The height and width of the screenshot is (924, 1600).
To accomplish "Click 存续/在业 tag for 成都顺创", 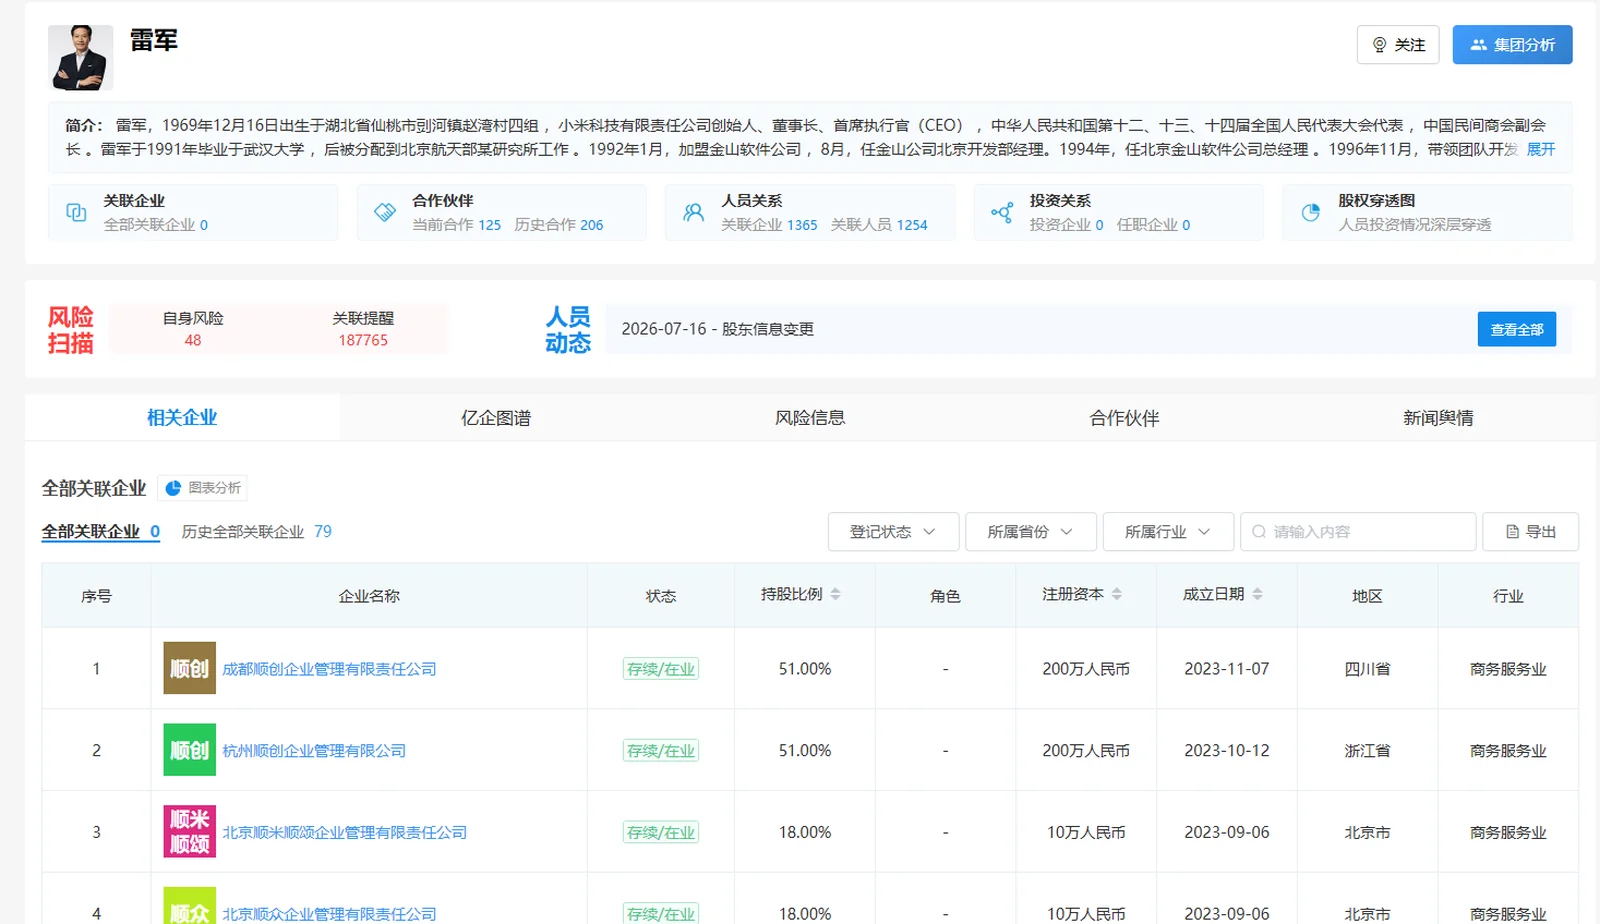I will pyautogui.click(x=660, y=669).
